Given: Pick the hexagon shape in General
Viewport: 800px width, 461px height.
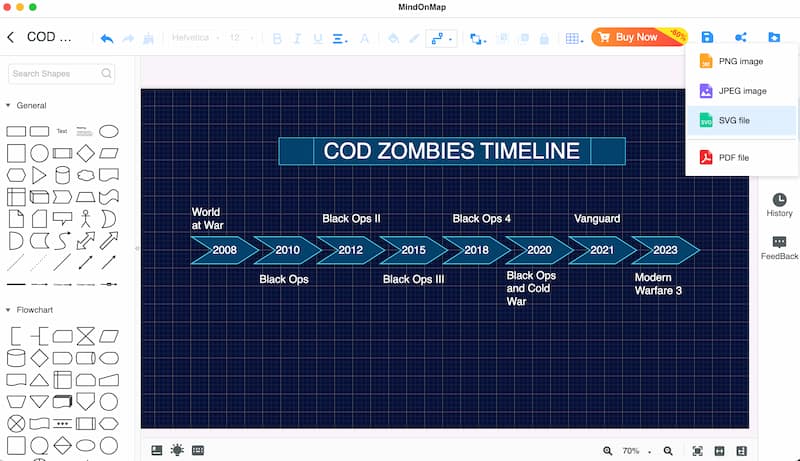Looking at the screenshot, I should click(16, 175).
